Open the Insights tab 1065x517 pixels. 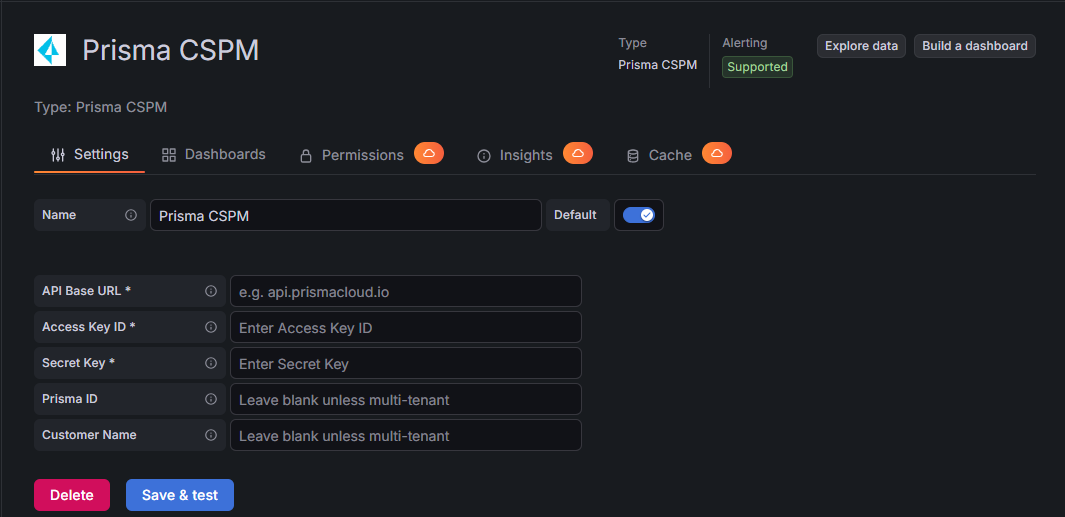(515, 155)
